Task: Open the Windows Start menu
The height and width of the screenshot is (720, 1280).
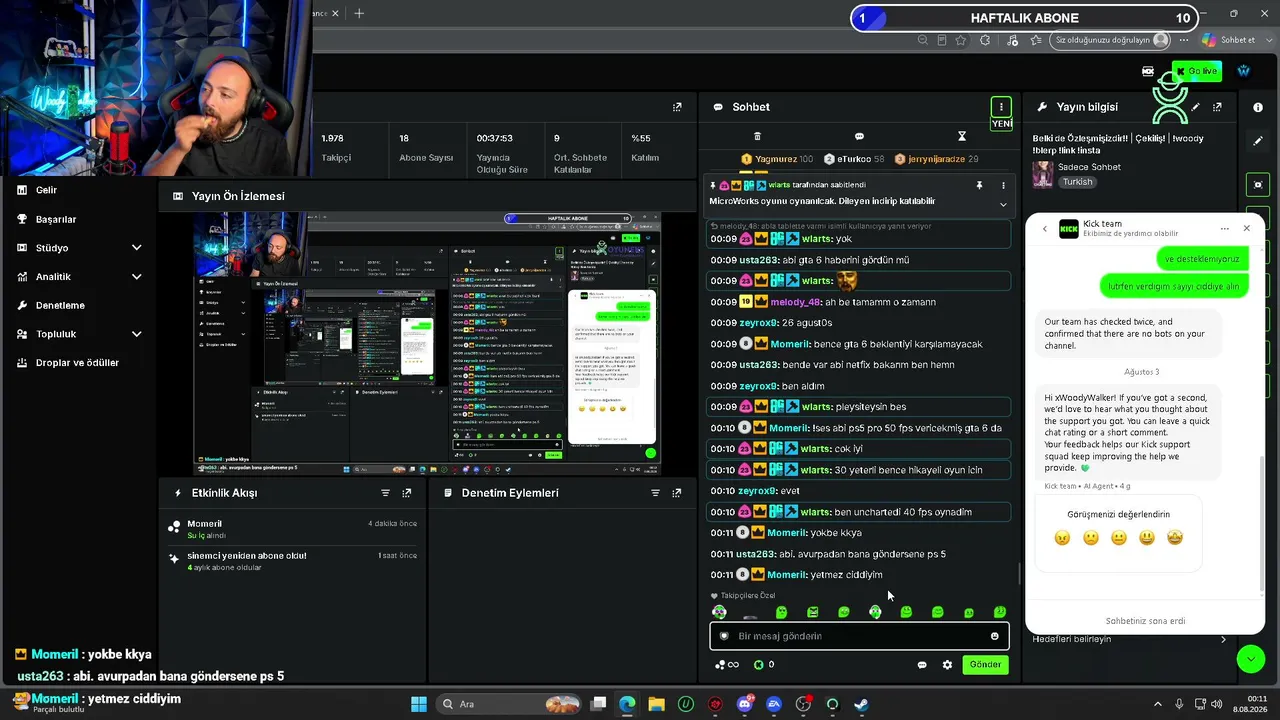Action: (419, 704)
